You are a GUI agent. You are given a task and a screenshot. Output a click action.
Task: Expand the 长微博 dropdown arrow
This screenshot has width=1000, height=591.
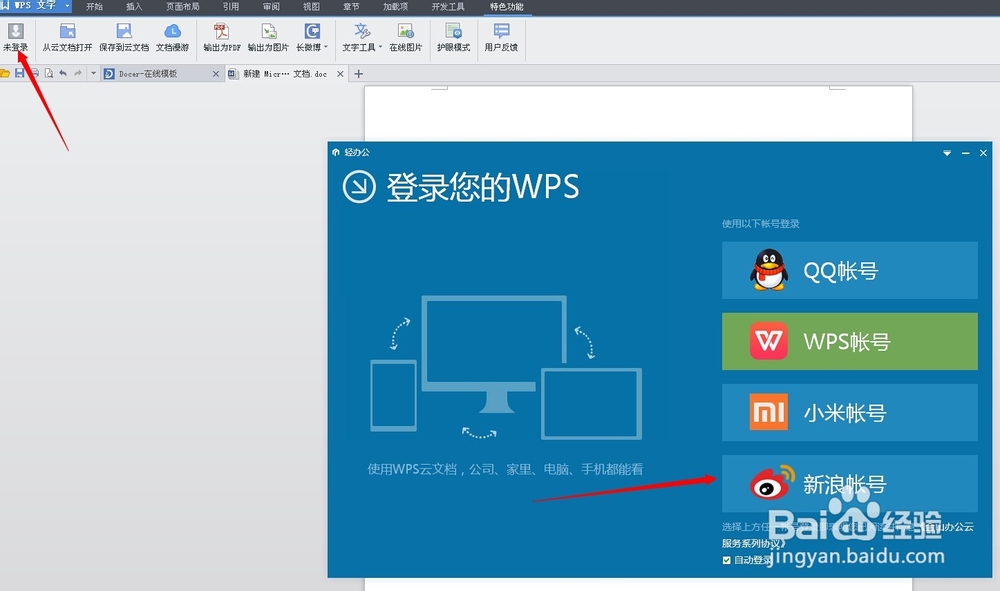pos(326,47)
